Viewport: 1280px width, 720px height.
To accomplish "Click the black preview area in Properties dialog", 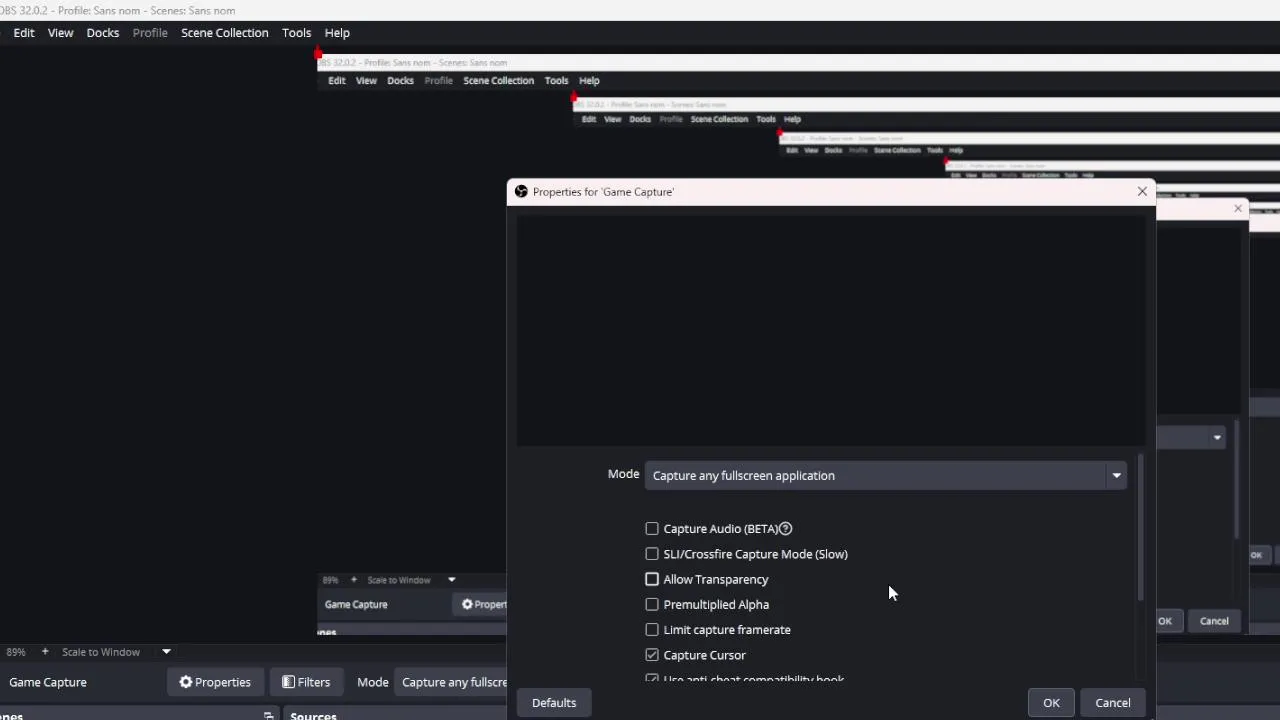I will [x=830, y=330].
